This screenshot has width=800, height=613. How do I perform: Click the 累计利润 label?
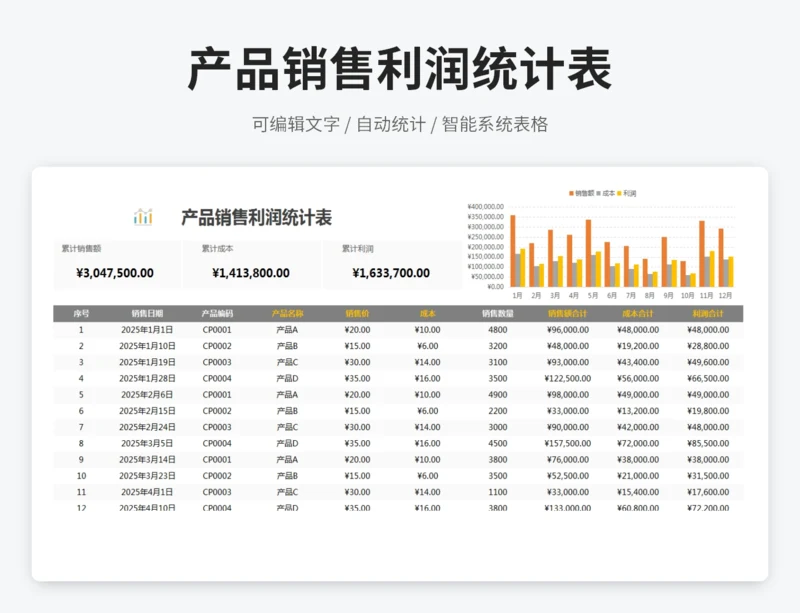[358, 249]
